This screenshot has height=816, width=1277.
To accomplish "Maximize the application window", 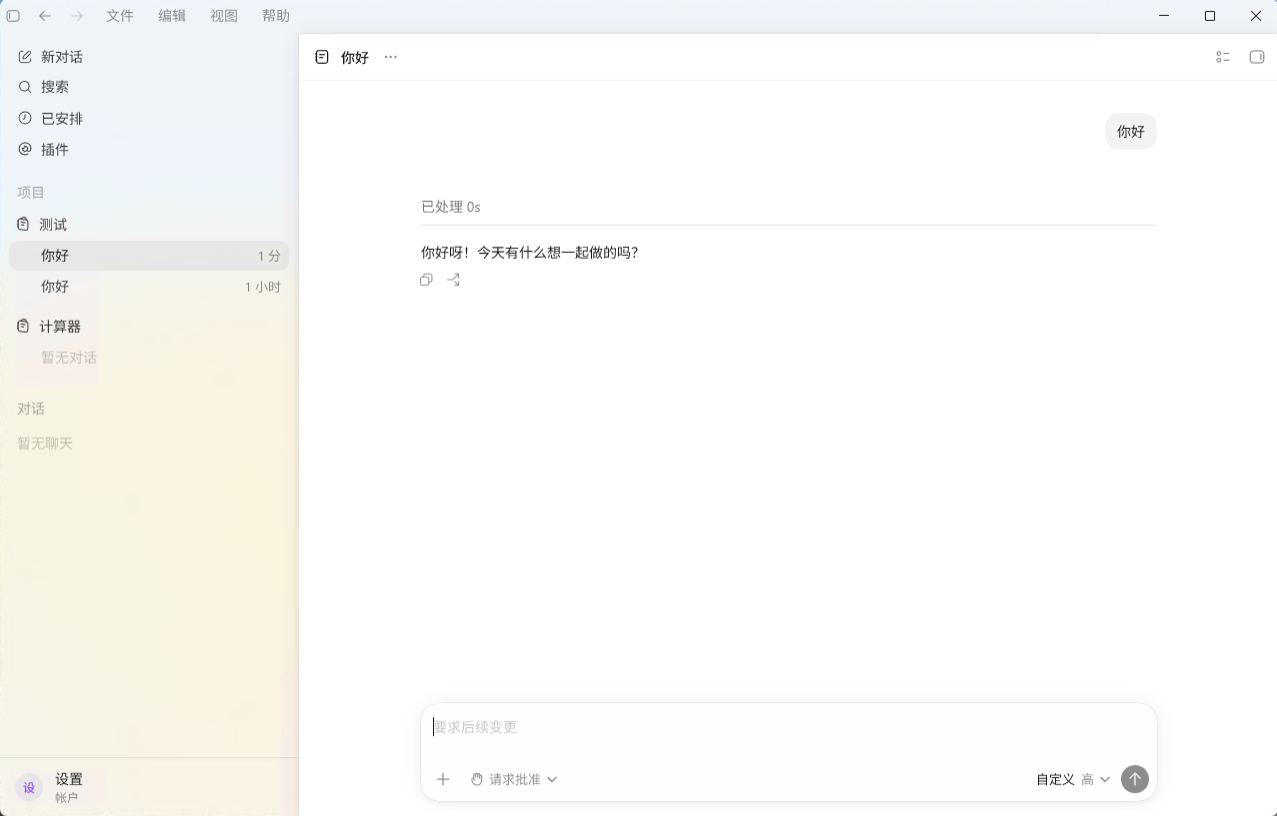I will [x=1210, y=16].
